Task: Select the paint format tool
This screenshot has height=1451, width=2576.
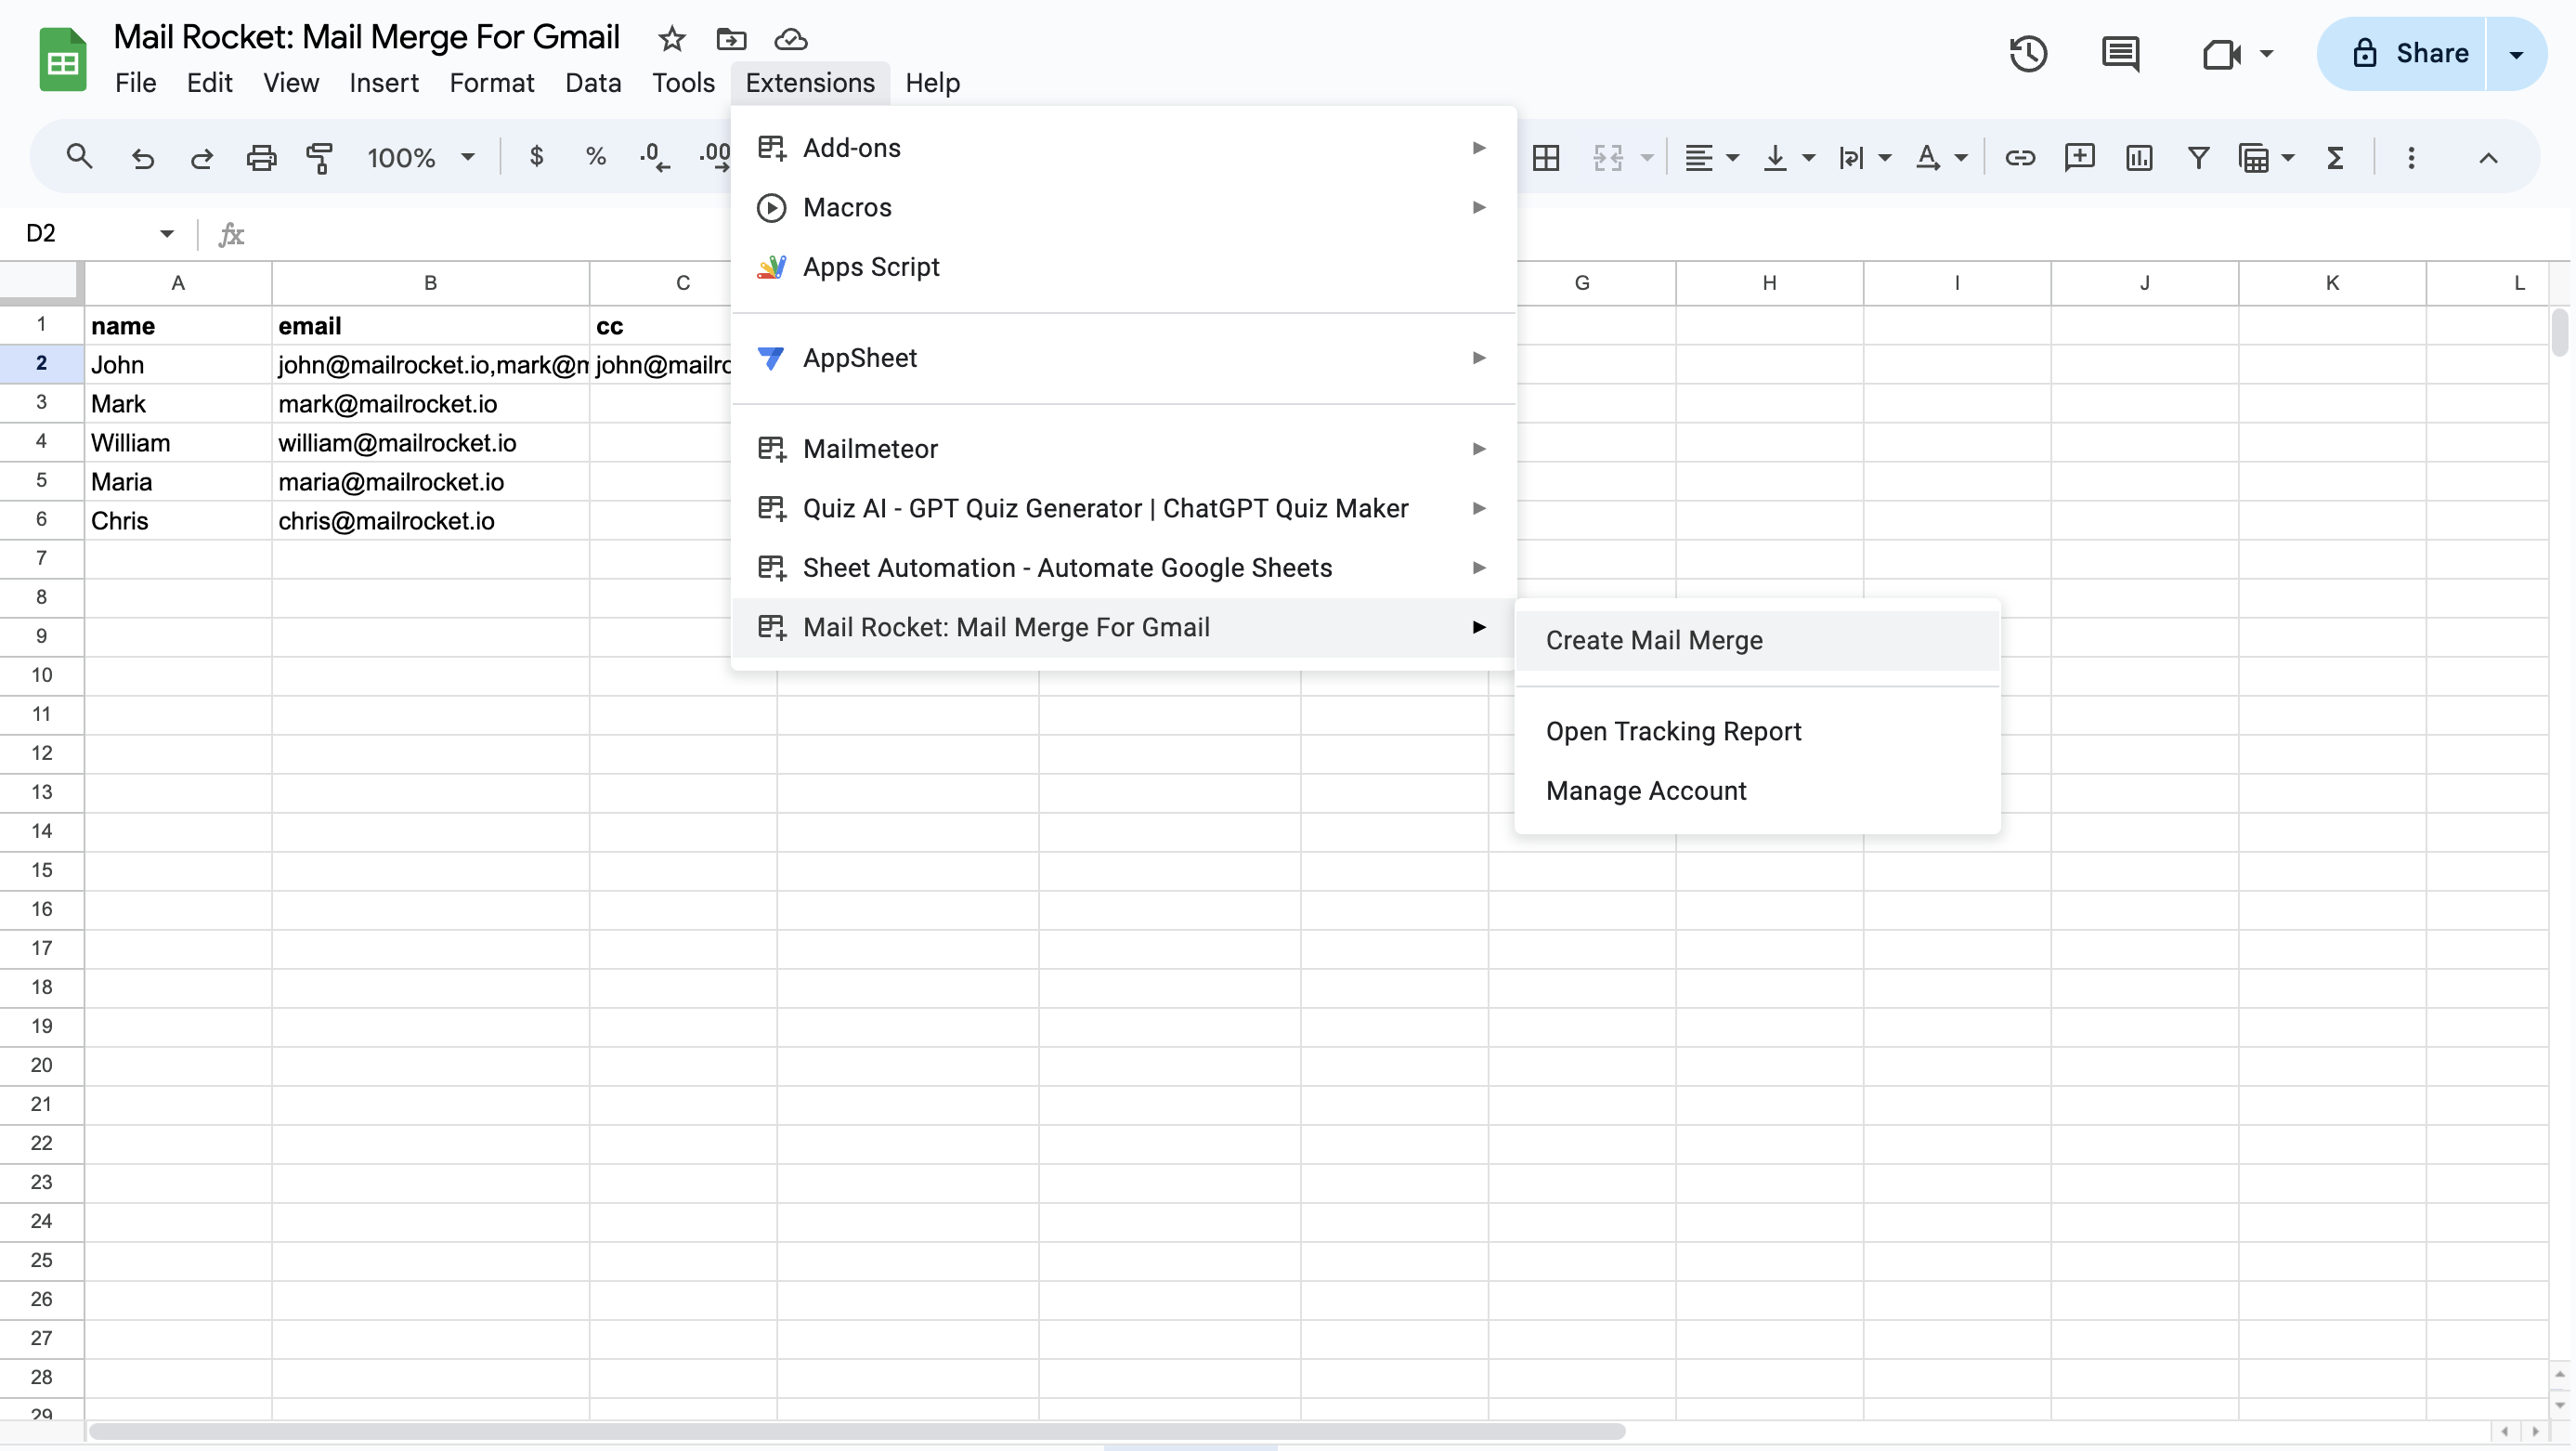Action: click(319, 157)
